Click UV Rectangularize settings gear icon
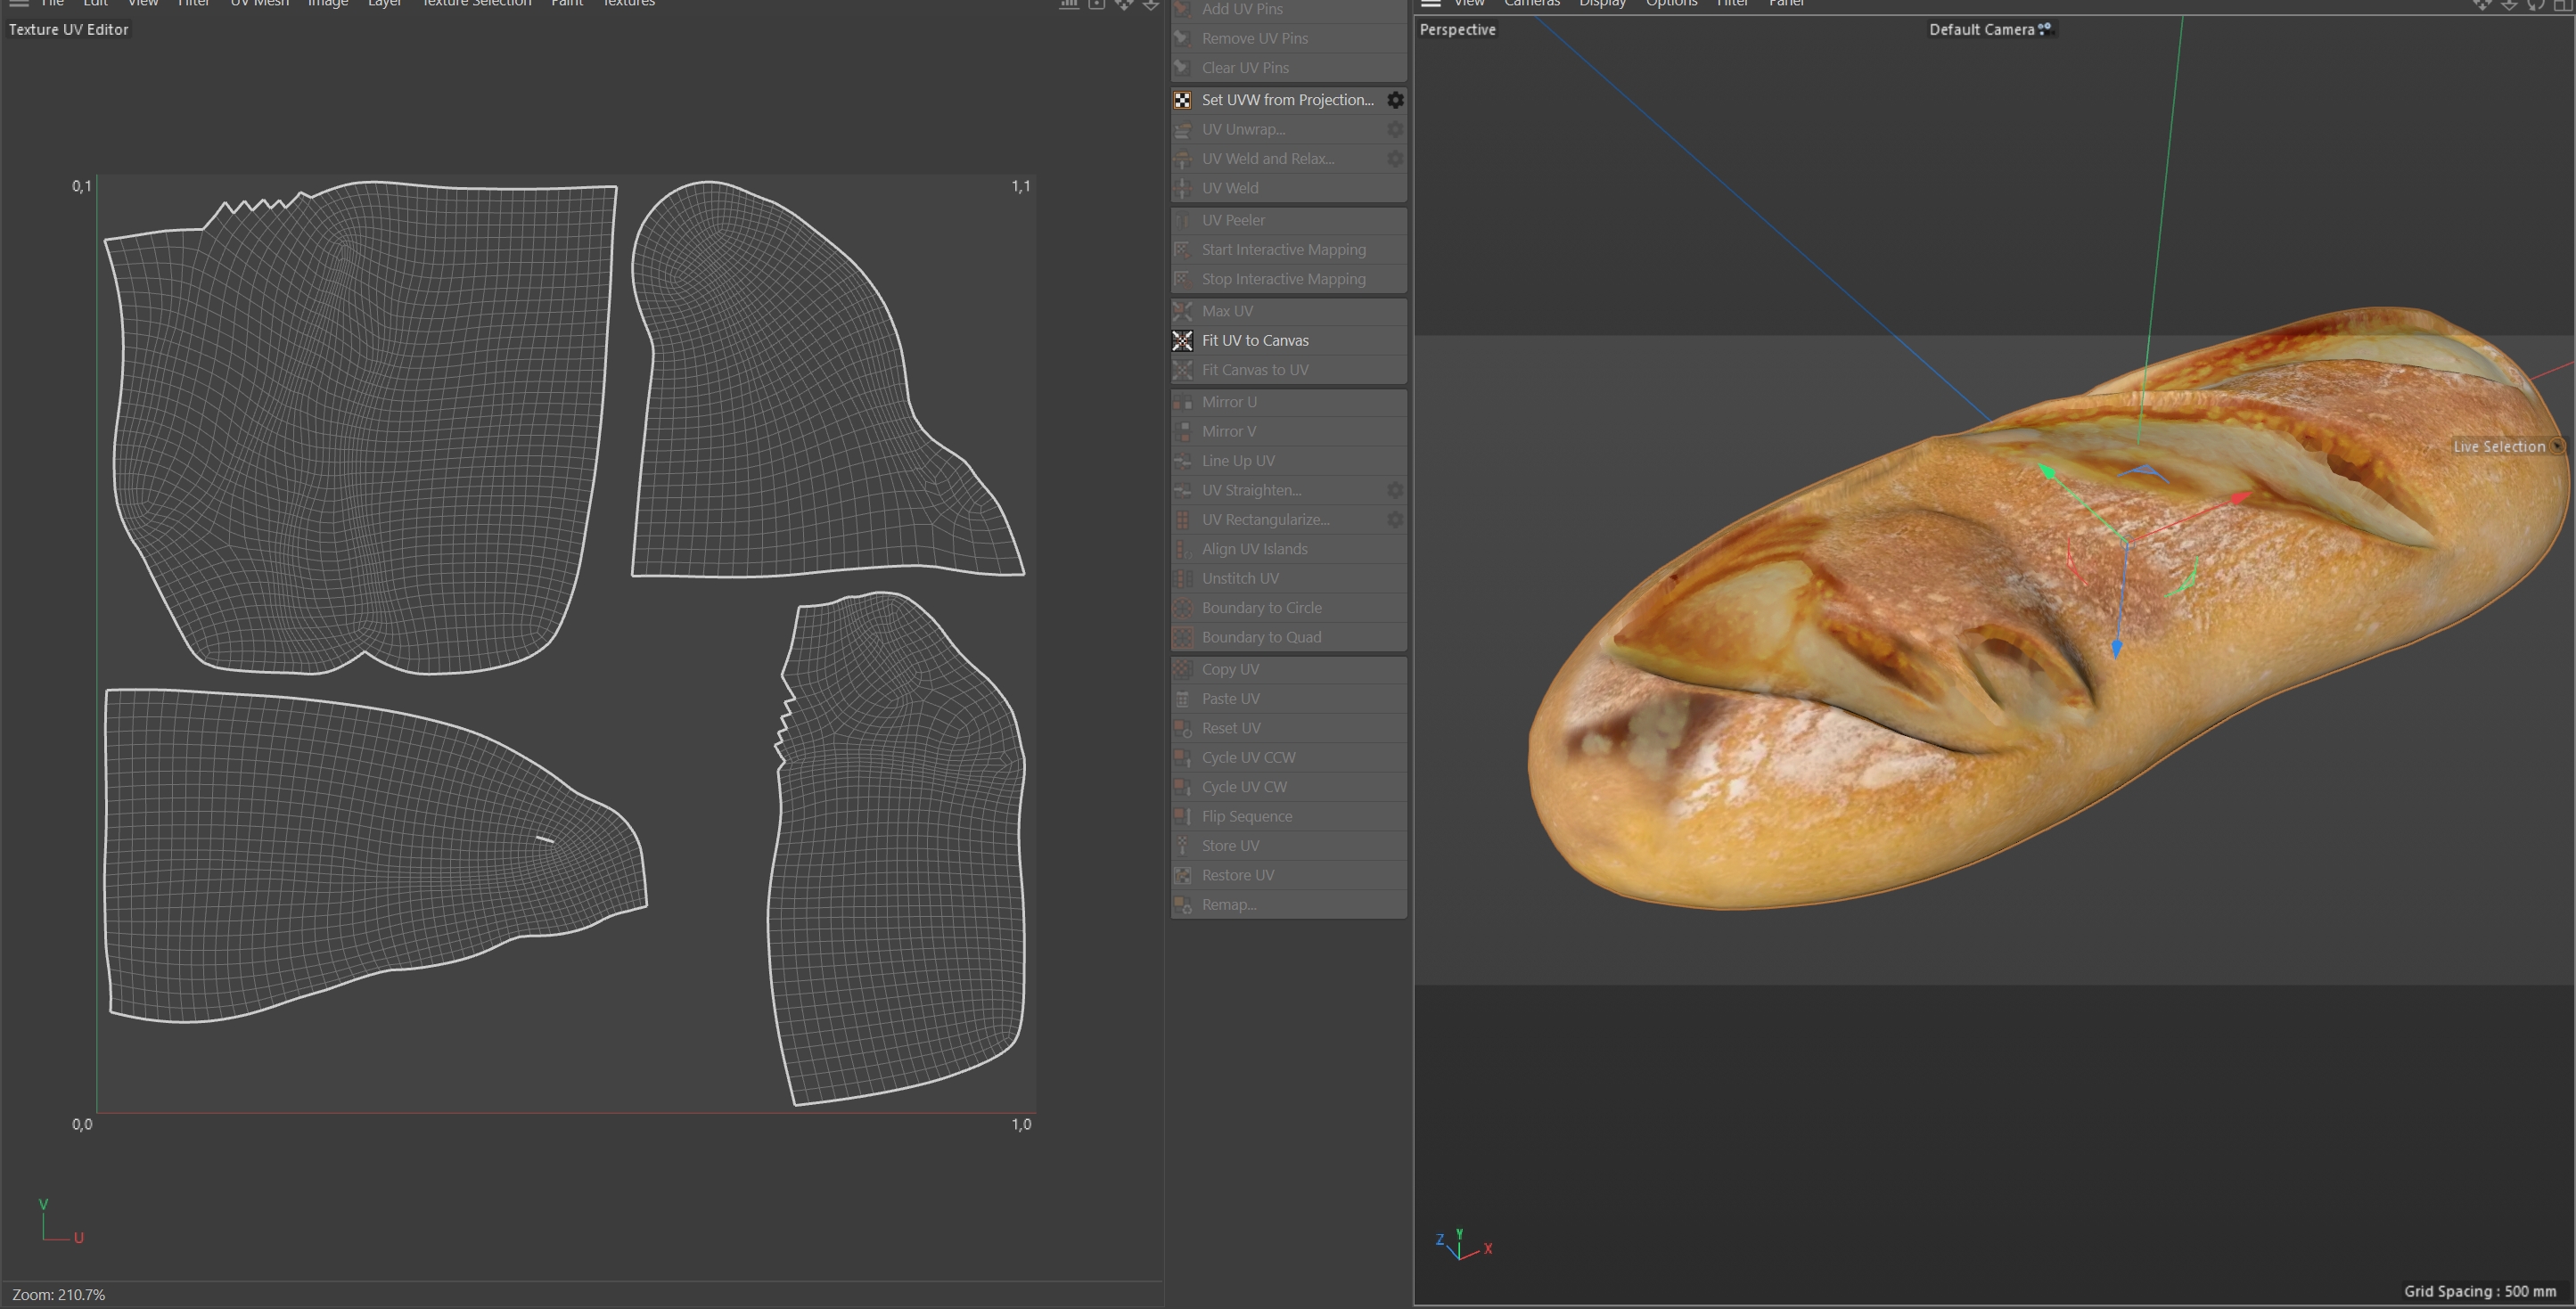Viewport: 2576px width, 1309px height. tap(1395, 520)
